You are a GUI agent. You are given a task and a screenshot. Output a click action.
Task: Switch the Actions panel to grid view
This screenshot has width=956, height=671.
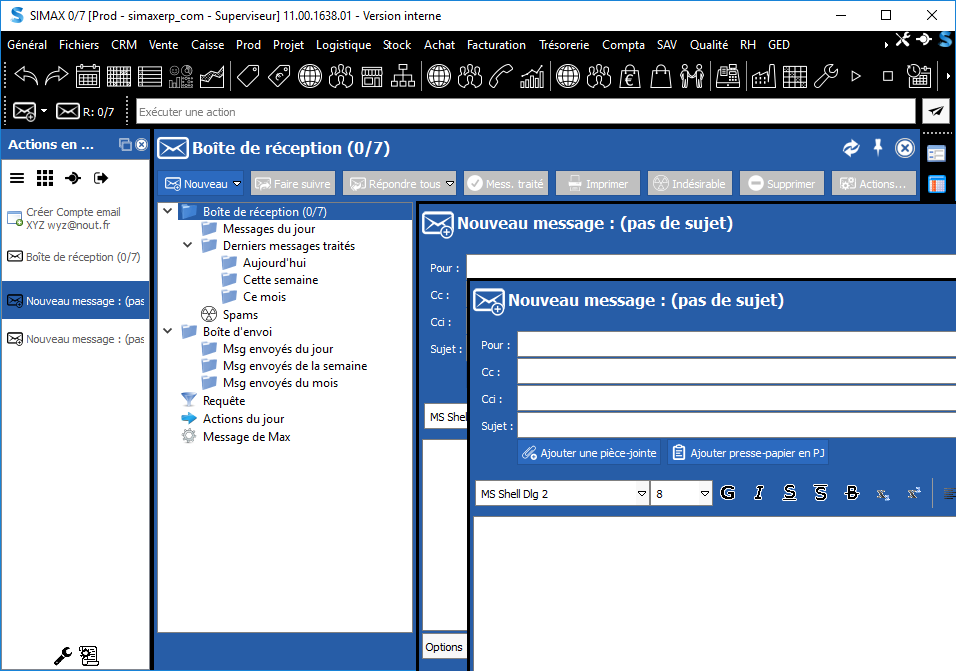pyautogui.click(x=45, y=178)
